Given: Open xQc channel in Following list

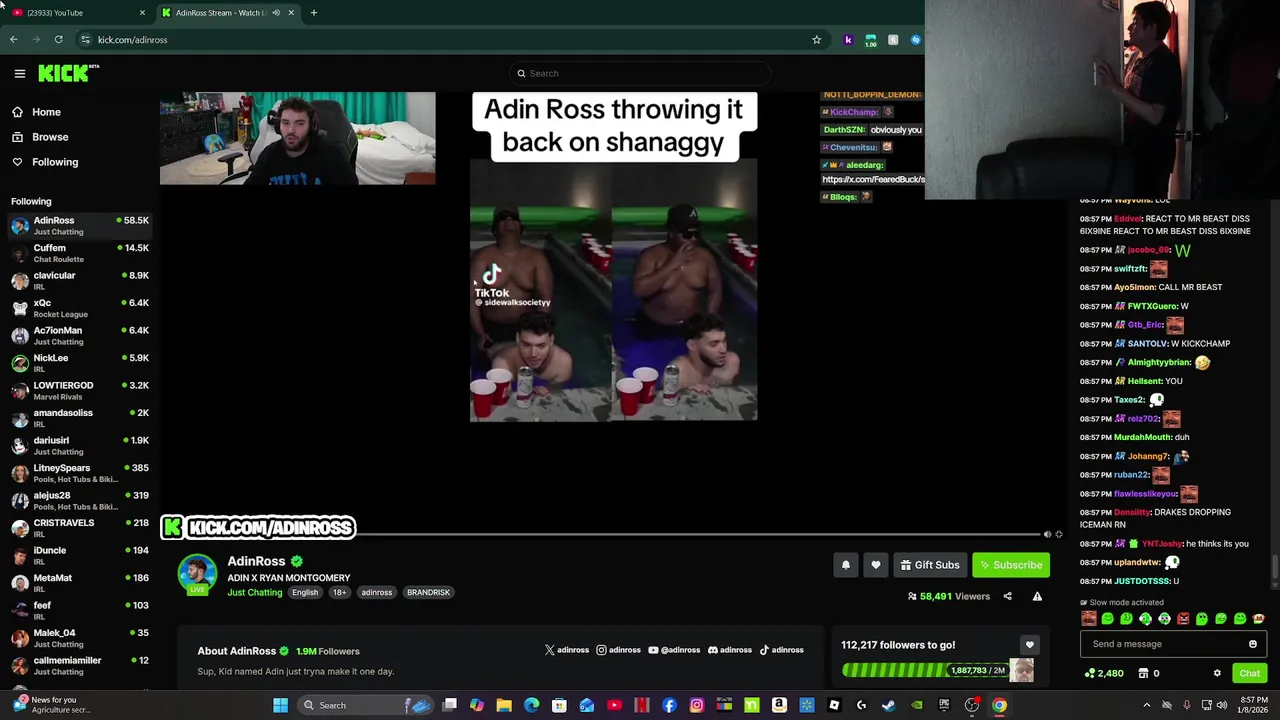Looking at the screenshot, I should (x=80, y=308).
